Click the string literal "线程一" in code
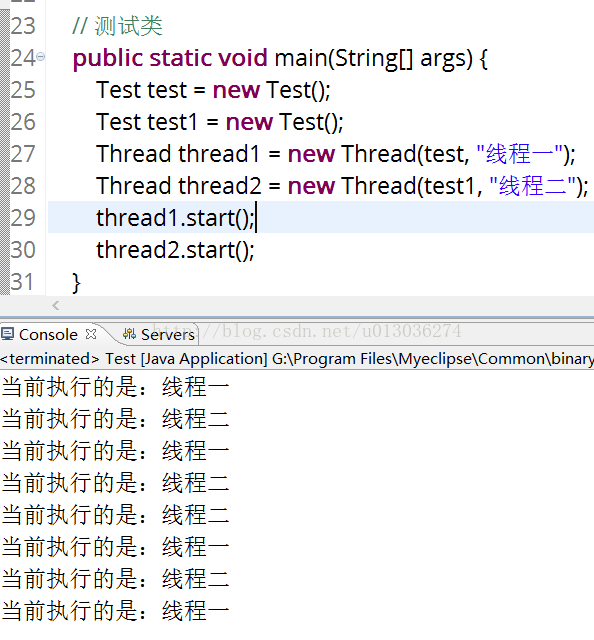This screenshot has width=594, height=640. 520,154
